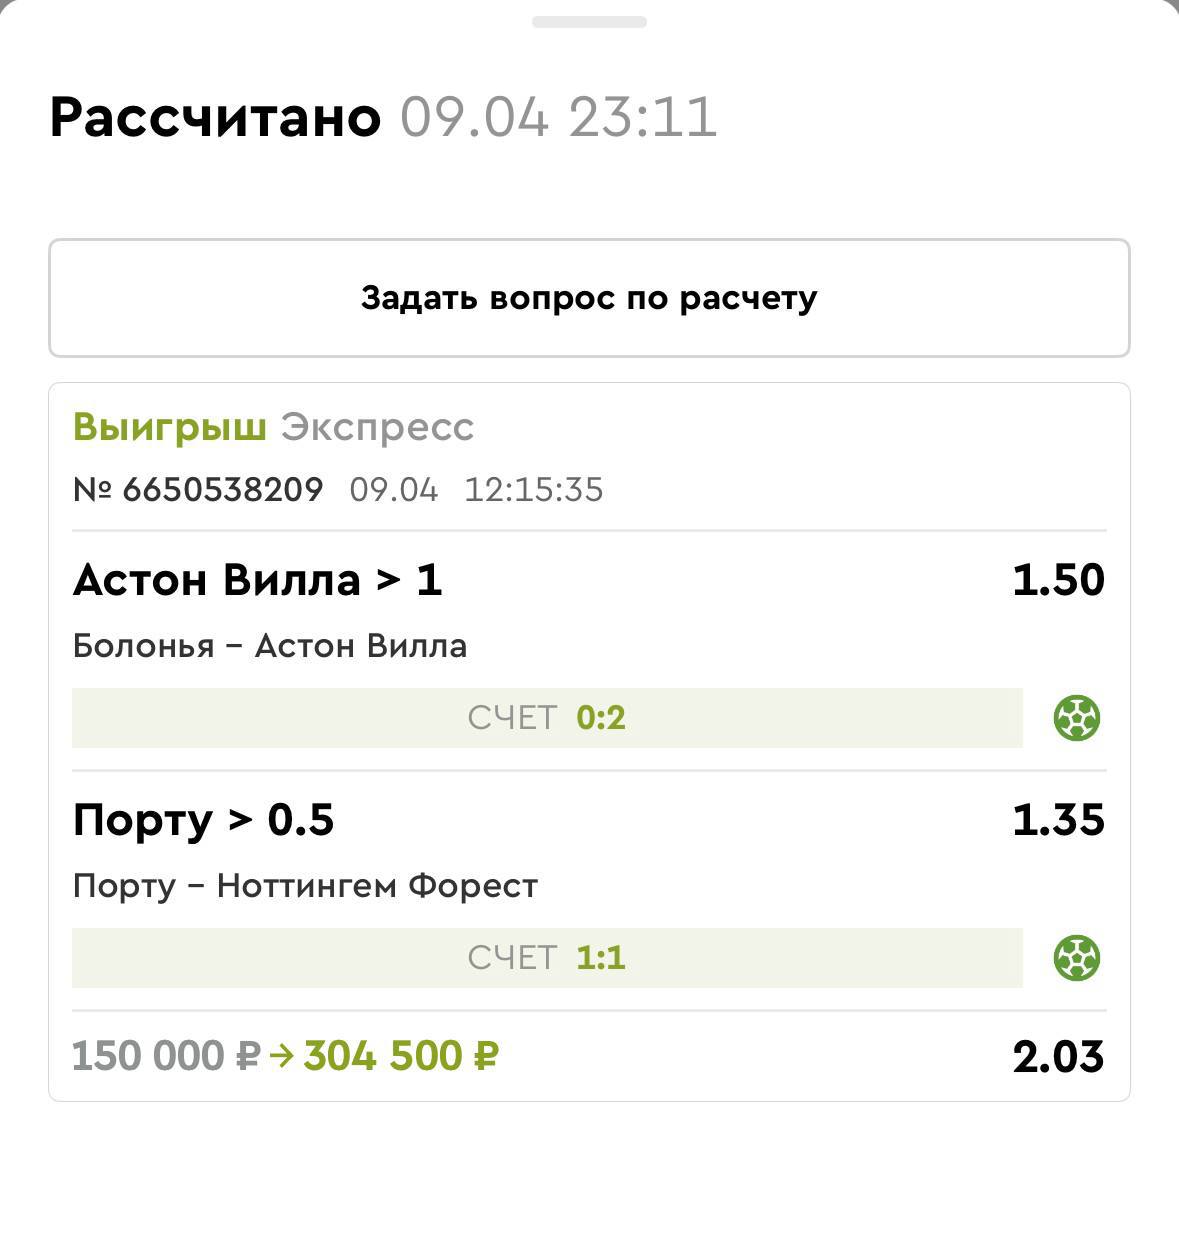Image resolution: width=1179 pixels, height=1251 pixels.
Task: Select the 'Болонья – Астон Вилла' match name
Action: tap(270, 646)
